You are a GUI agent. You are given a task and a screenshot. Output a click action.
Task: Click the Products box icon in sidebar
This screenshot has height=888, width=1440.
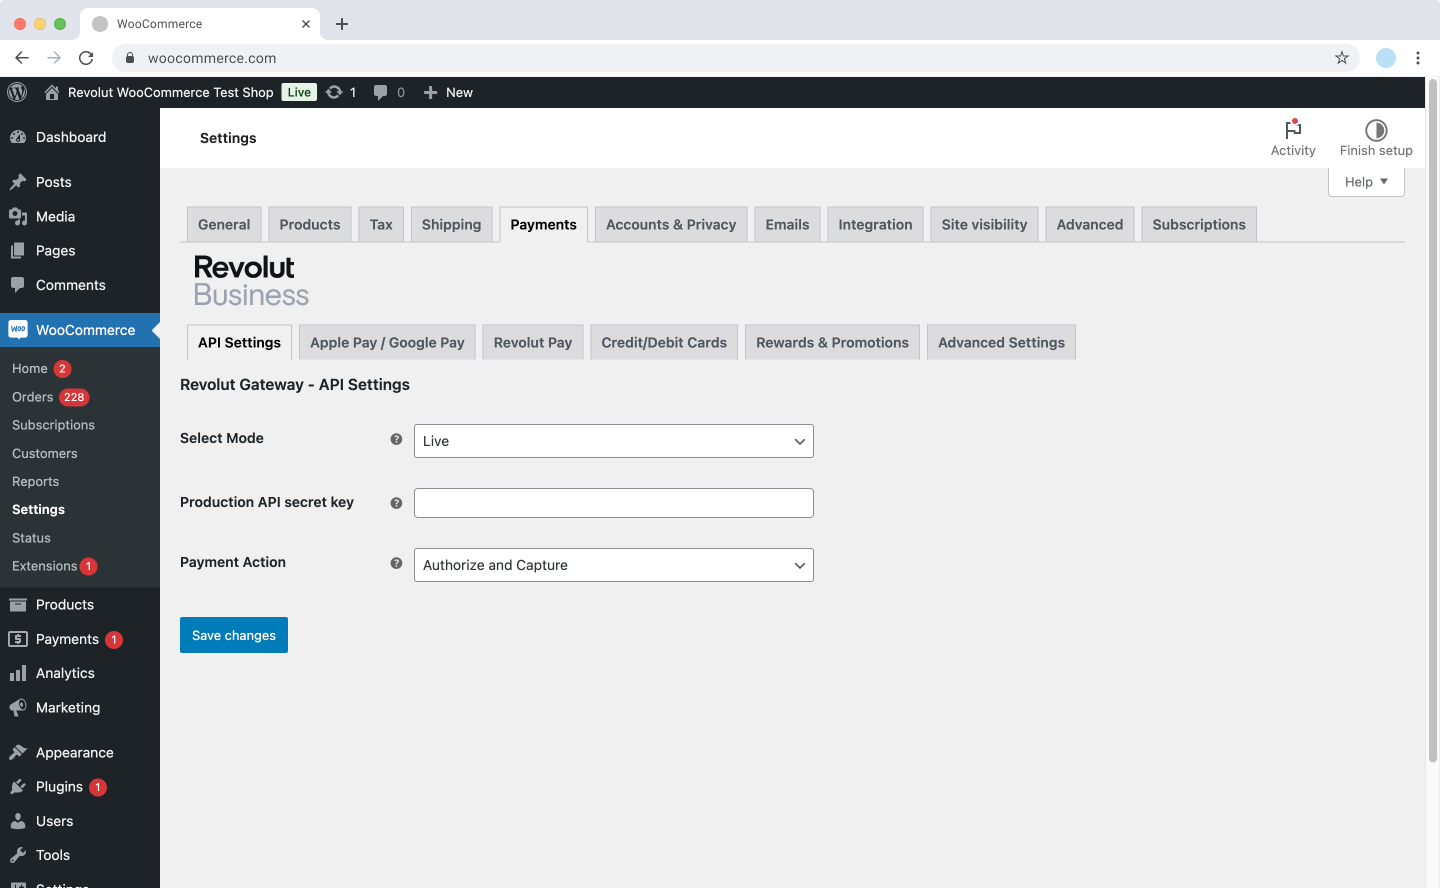point(18,604)
